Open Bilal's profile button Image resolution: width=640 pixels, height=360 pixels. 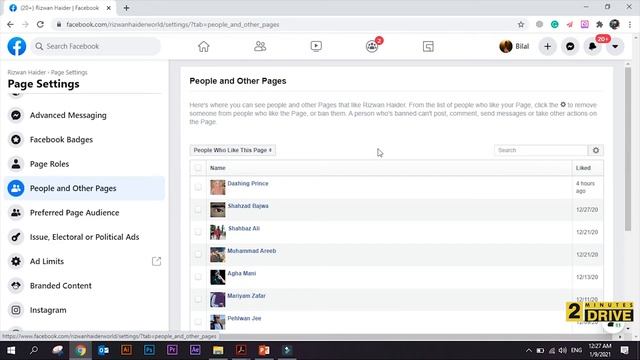click(514, 47)
